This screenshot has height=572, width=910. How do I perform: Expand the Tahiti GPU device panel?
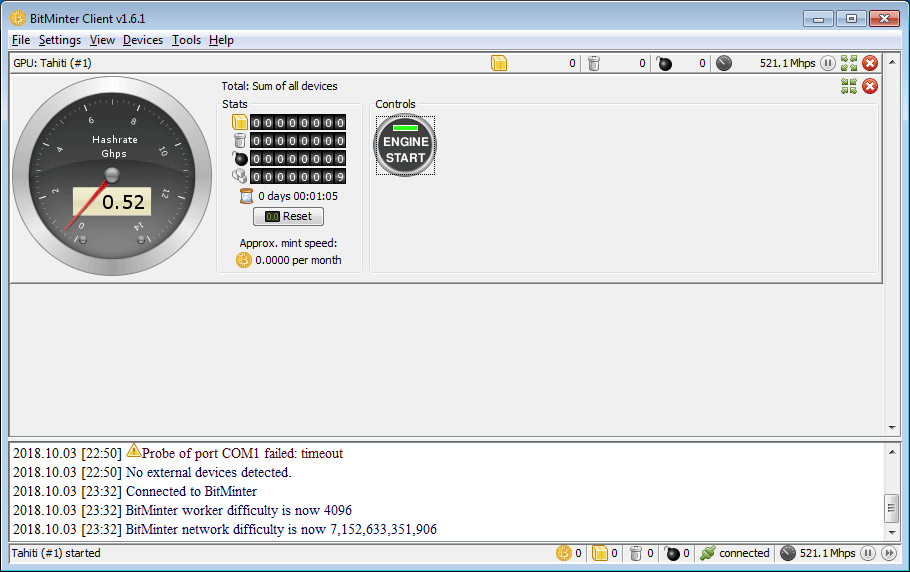849,63
